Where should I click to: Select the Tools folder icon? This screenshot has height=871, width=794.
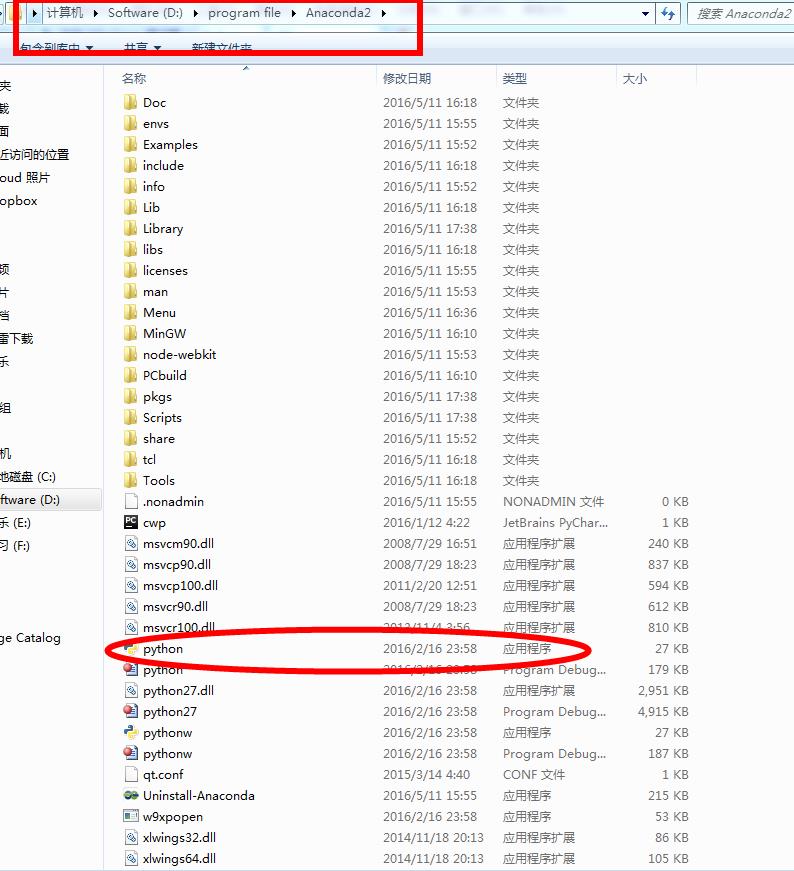point(131,480)
